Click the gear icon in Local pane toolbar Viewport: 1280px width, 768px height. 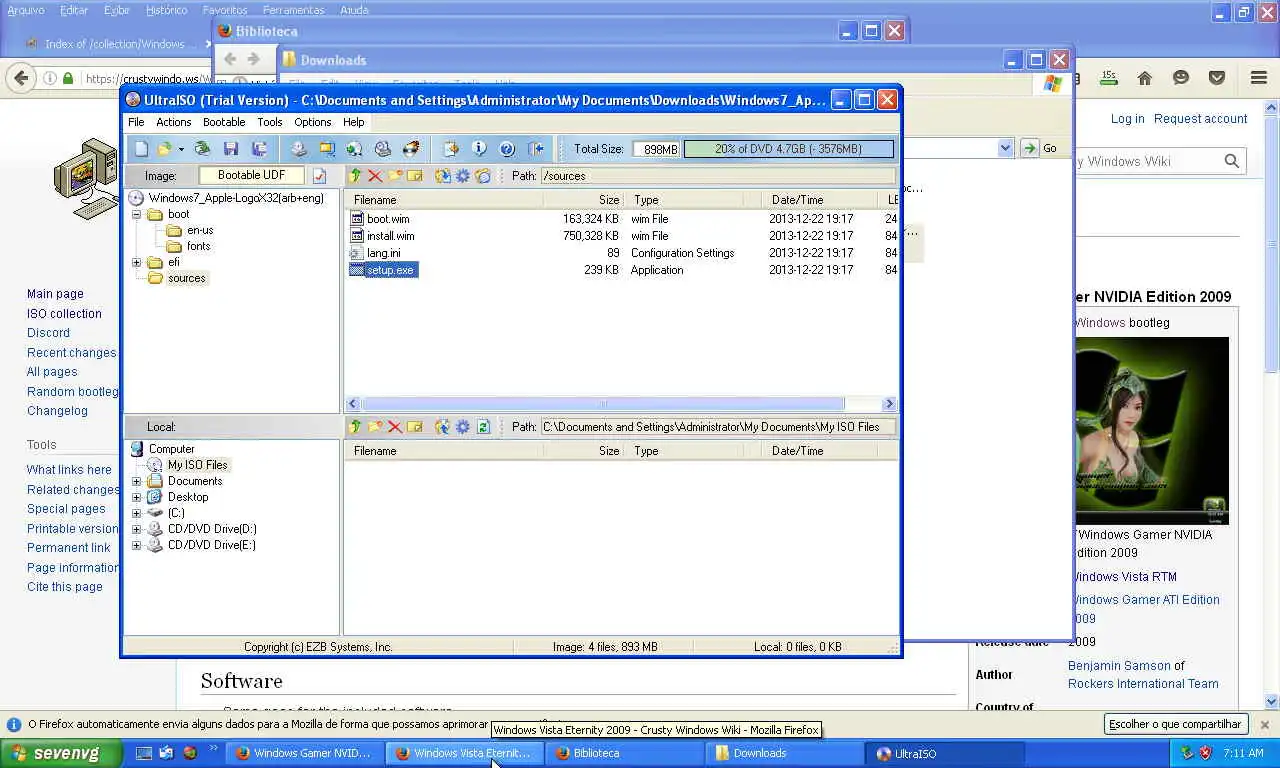[x=463, y=427]
